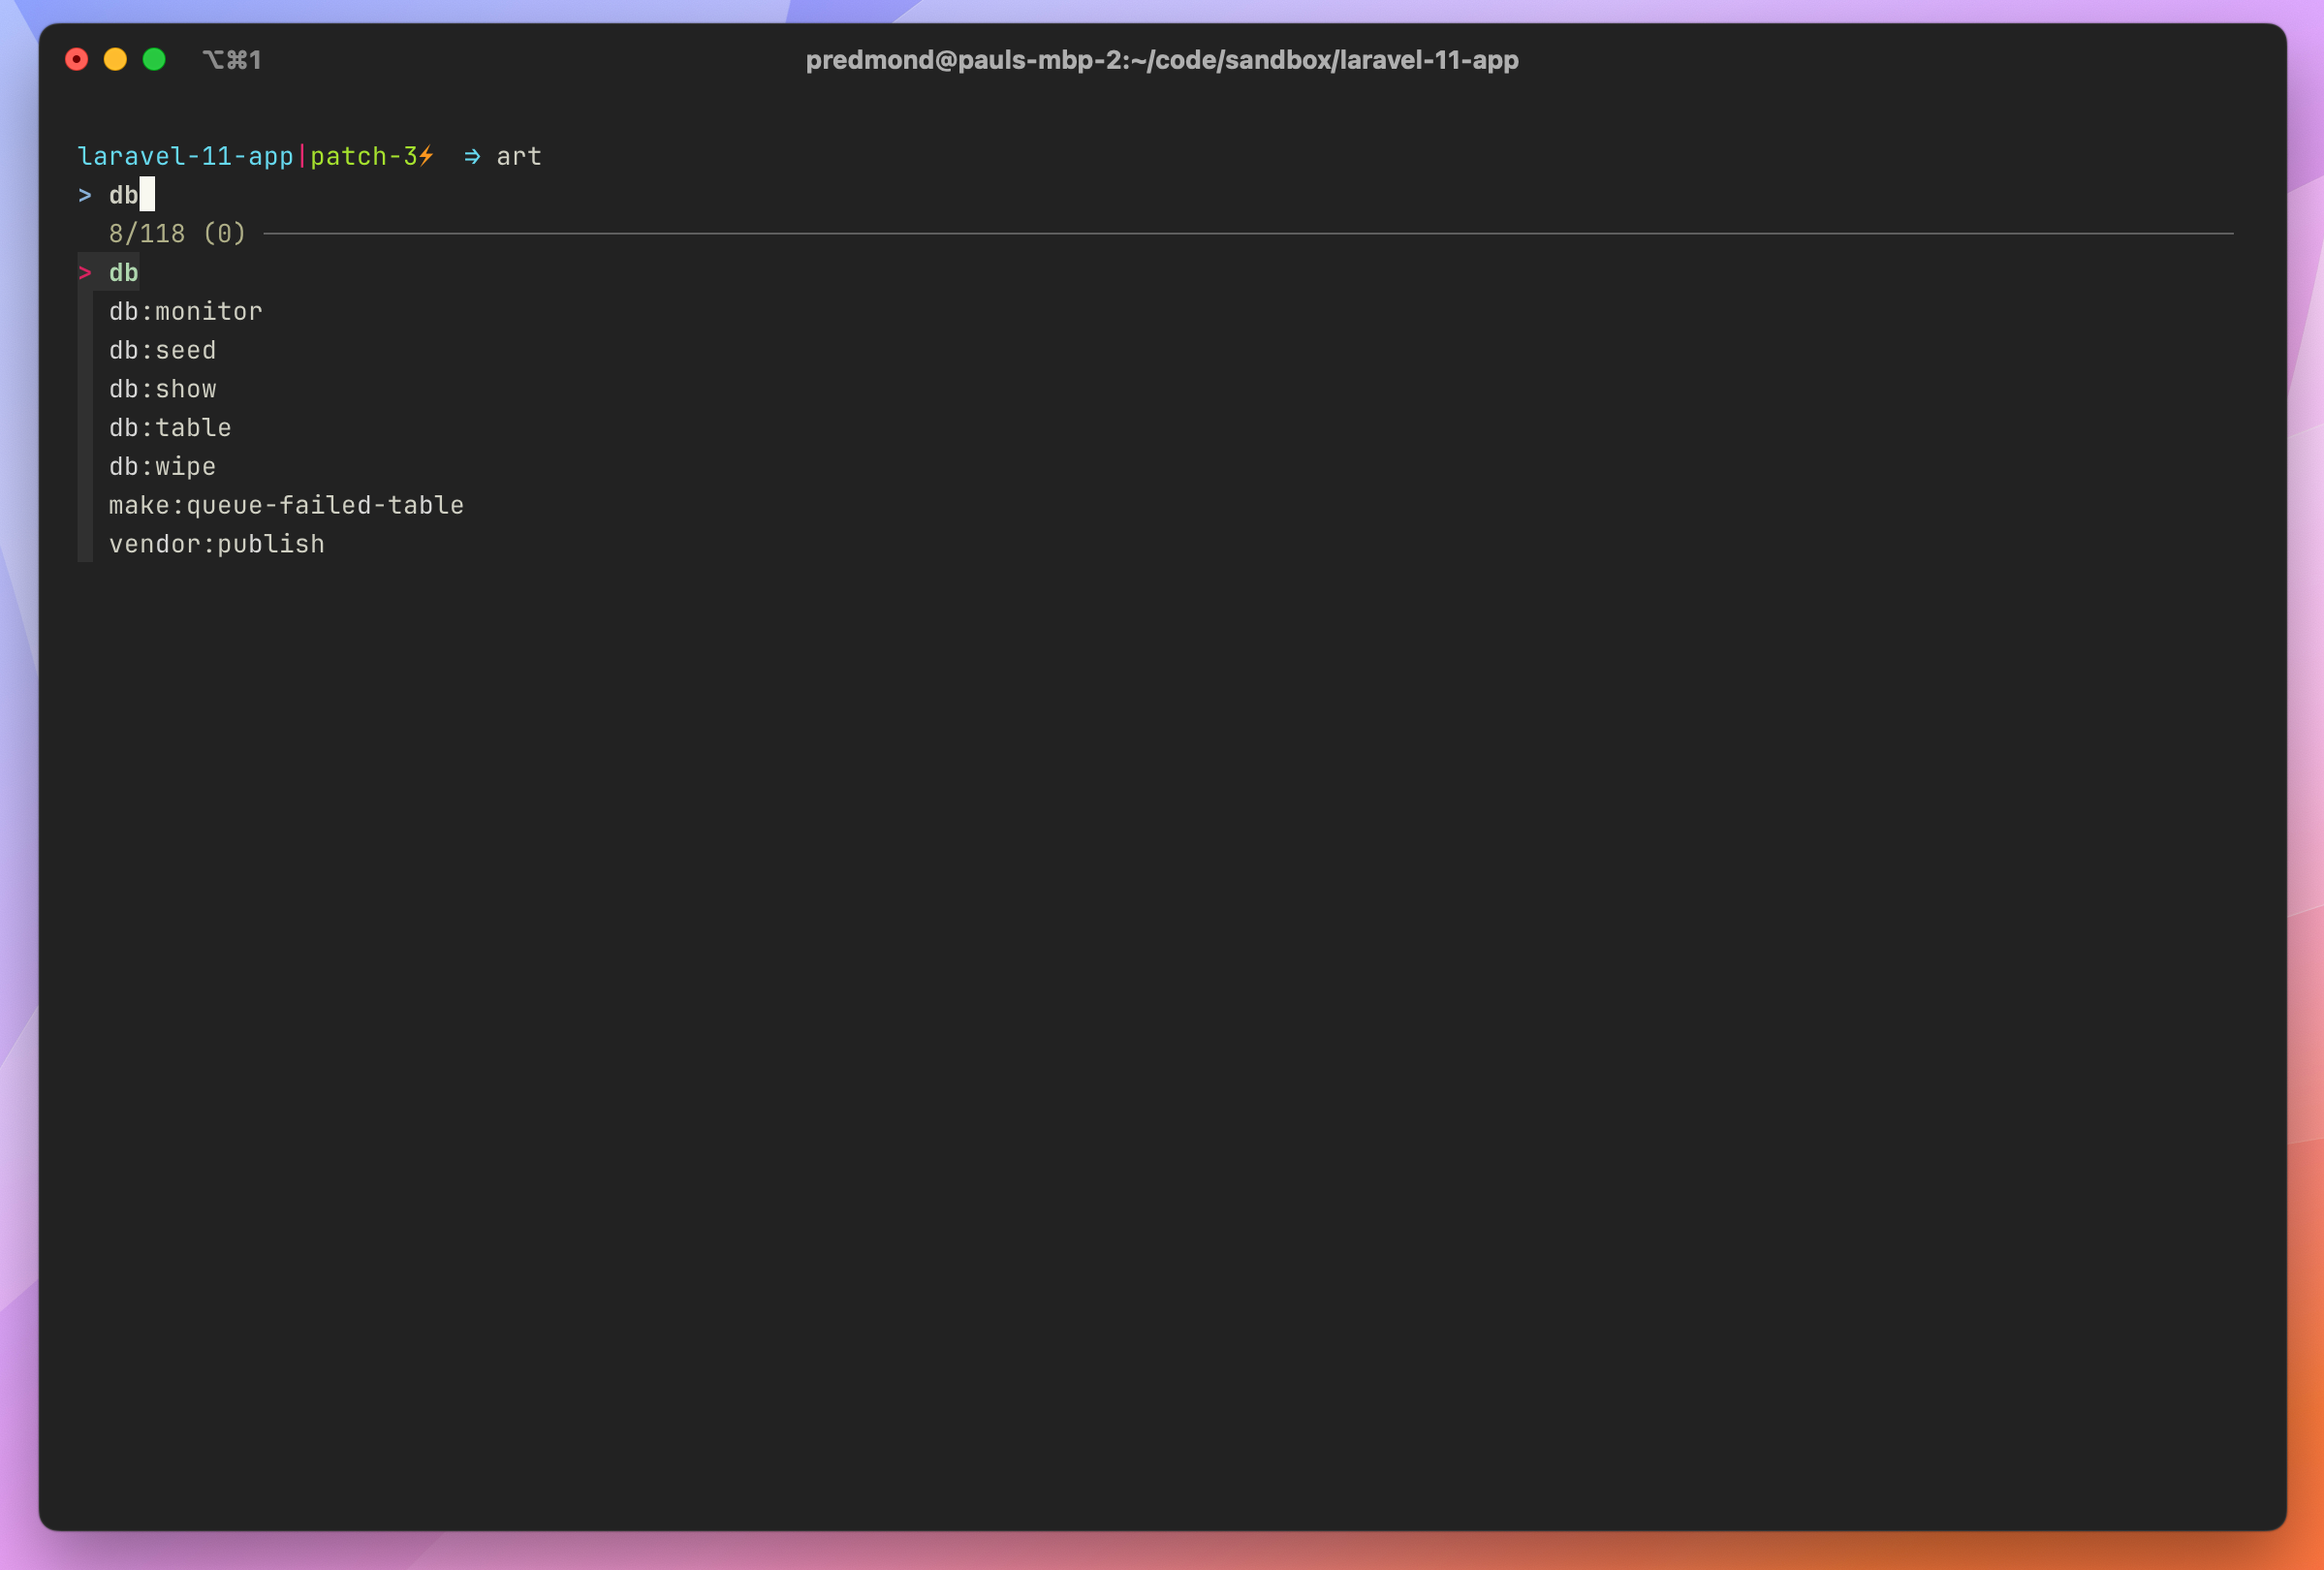Select the db:monitor command
This screenshot has height=1570, width=2324.
coord(185,312)
